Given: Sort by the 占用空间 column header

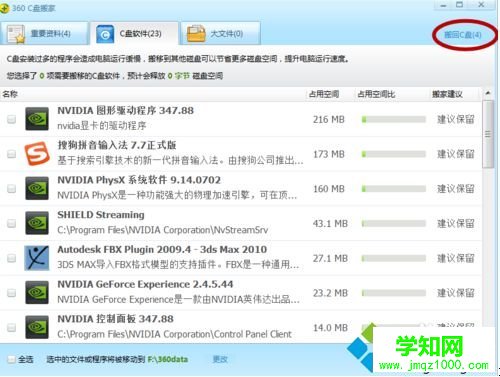Looking at the screenshot, I should tap(324, 94).
